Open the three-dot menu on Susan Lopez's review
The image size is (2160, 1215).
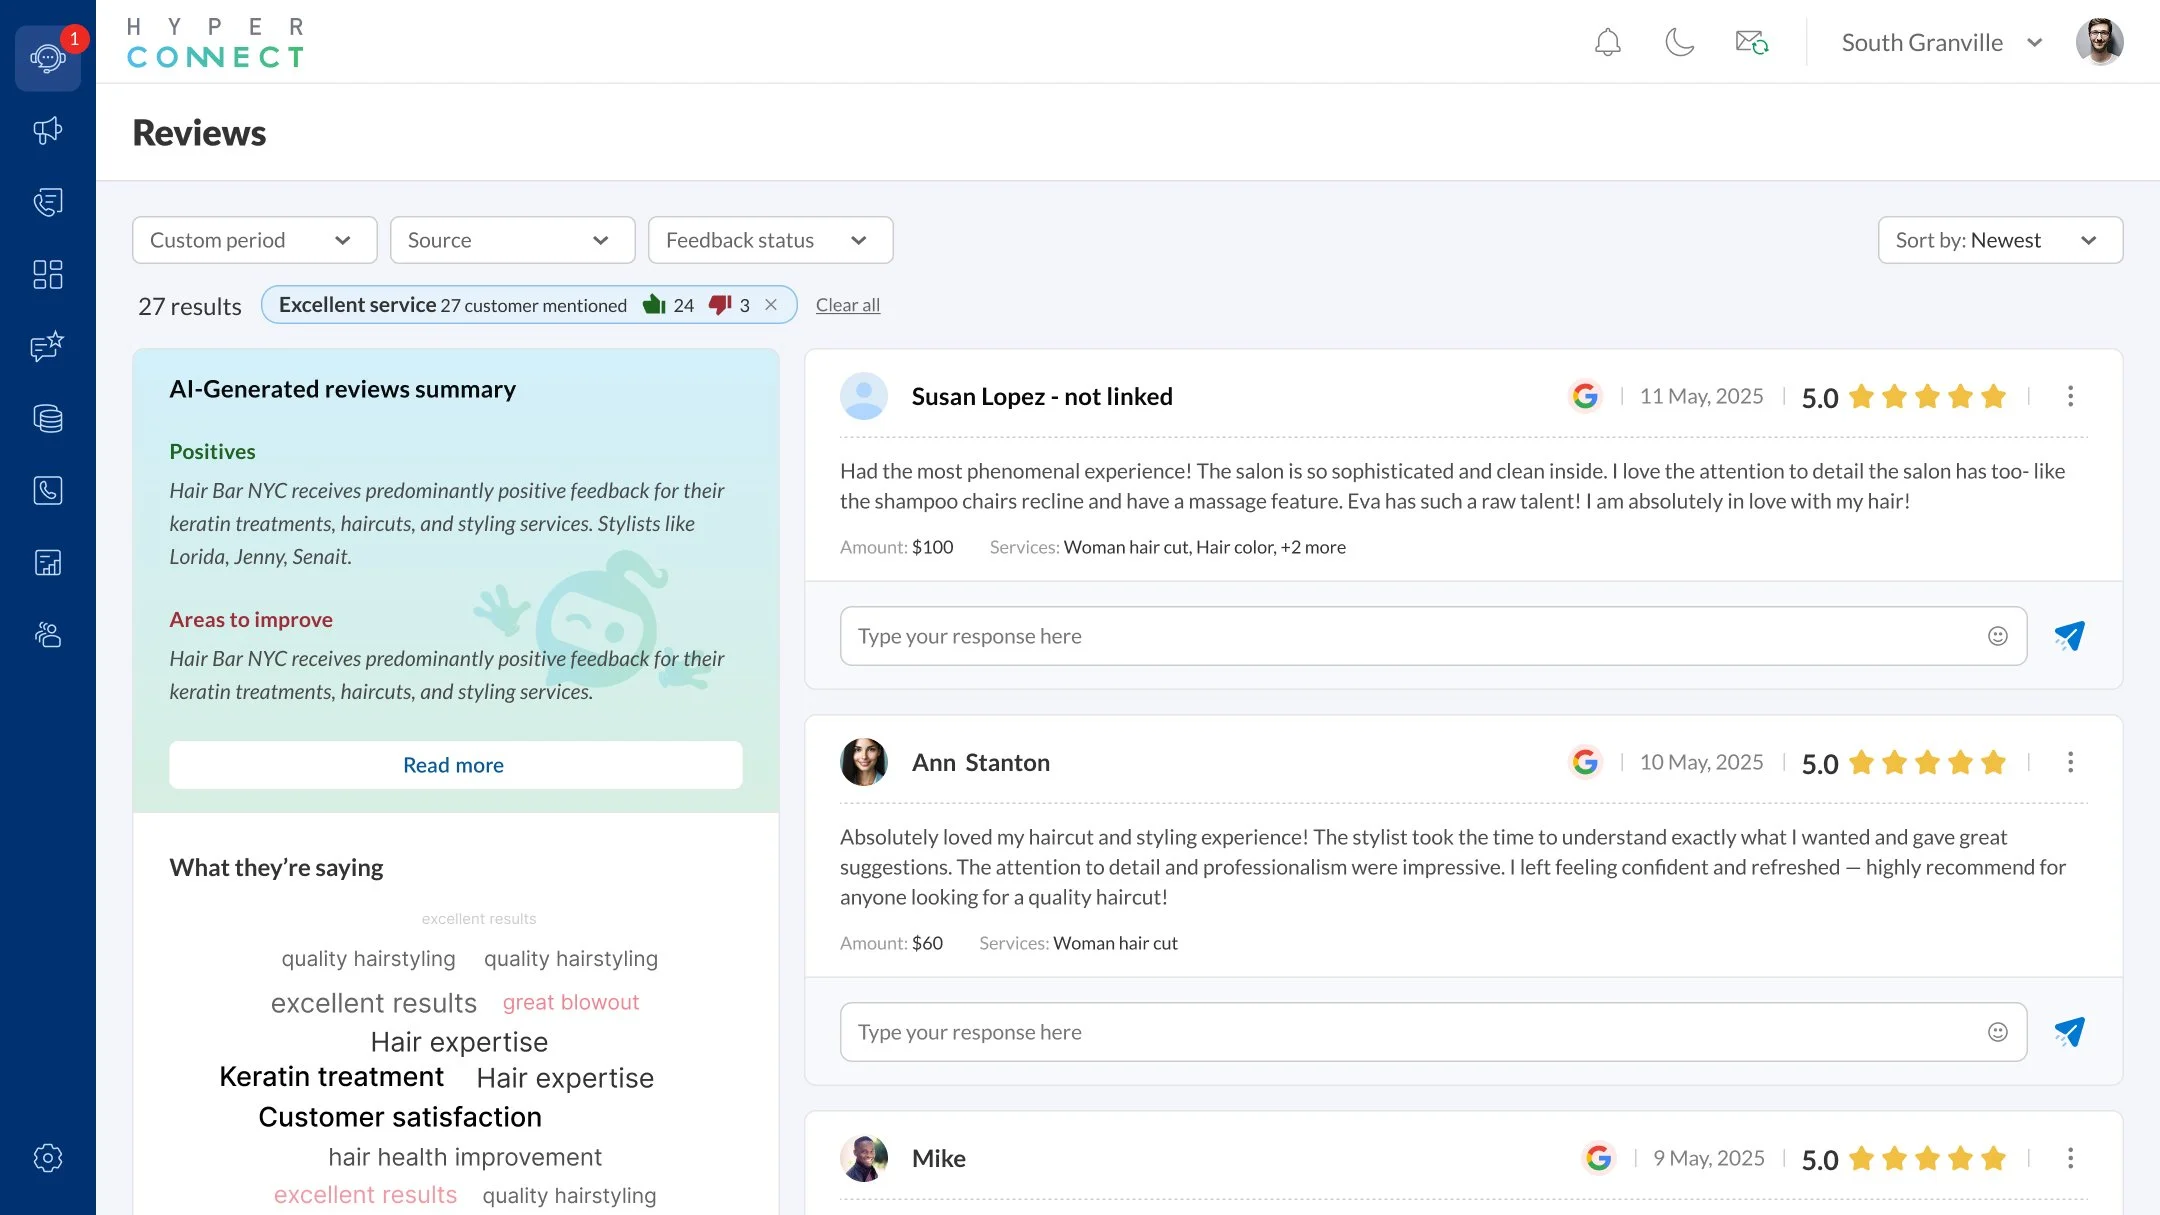coord(2070,396)
